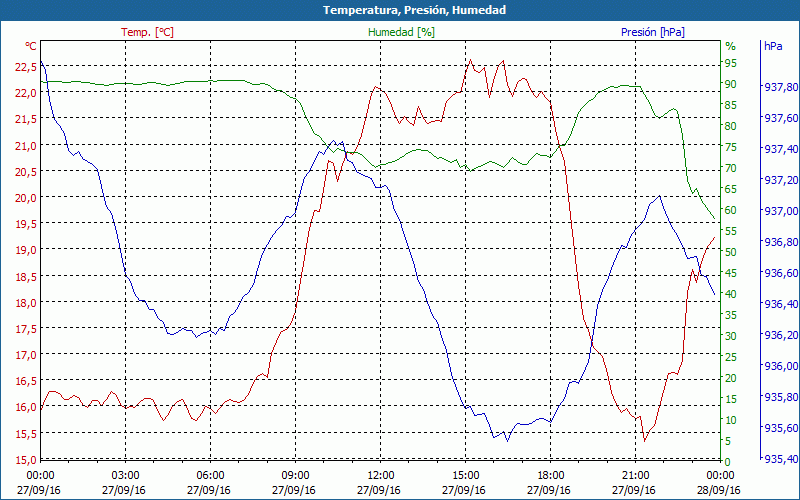This screenshot has height=500, width=800.
Task: Click the 60 value on the humidity axis
Action: pyautogui.click(x=731, y=210)
